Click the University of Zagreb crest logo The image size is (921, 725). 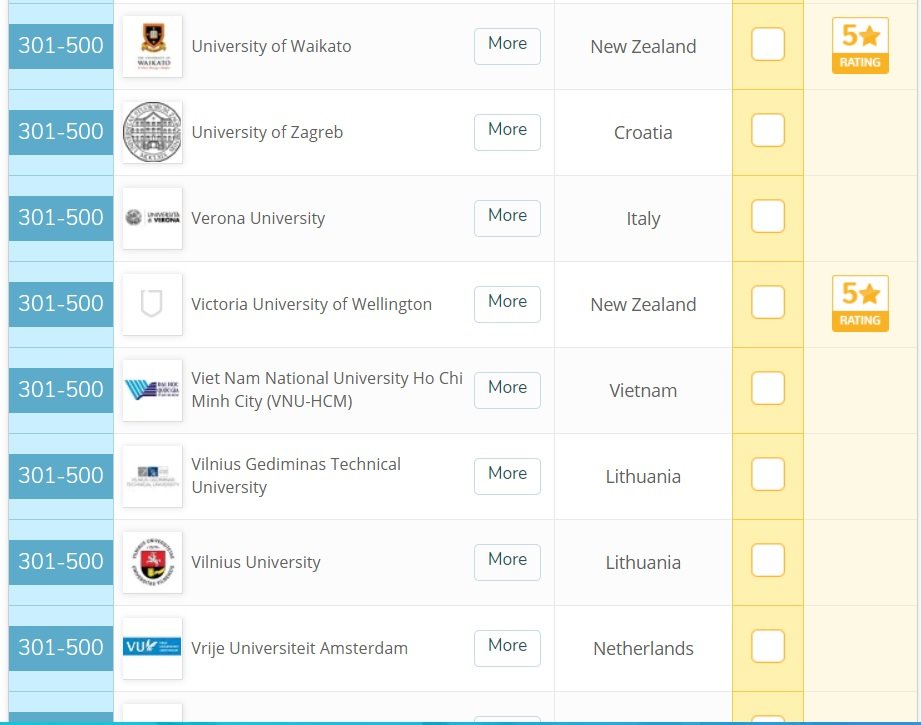152,132
